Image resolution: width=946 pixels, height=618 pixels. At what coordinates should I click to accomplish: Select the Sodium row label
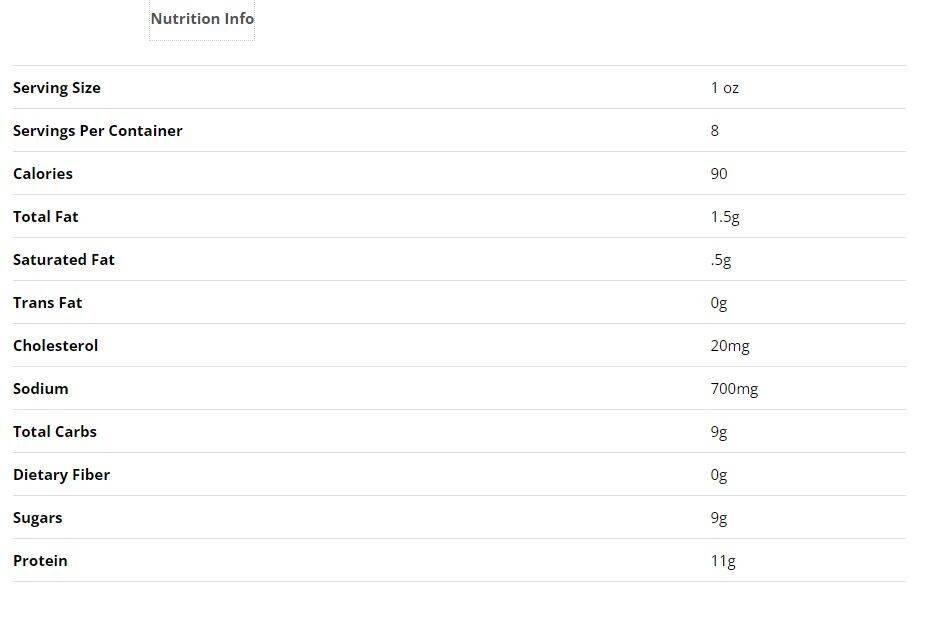(x=41, y=389)
